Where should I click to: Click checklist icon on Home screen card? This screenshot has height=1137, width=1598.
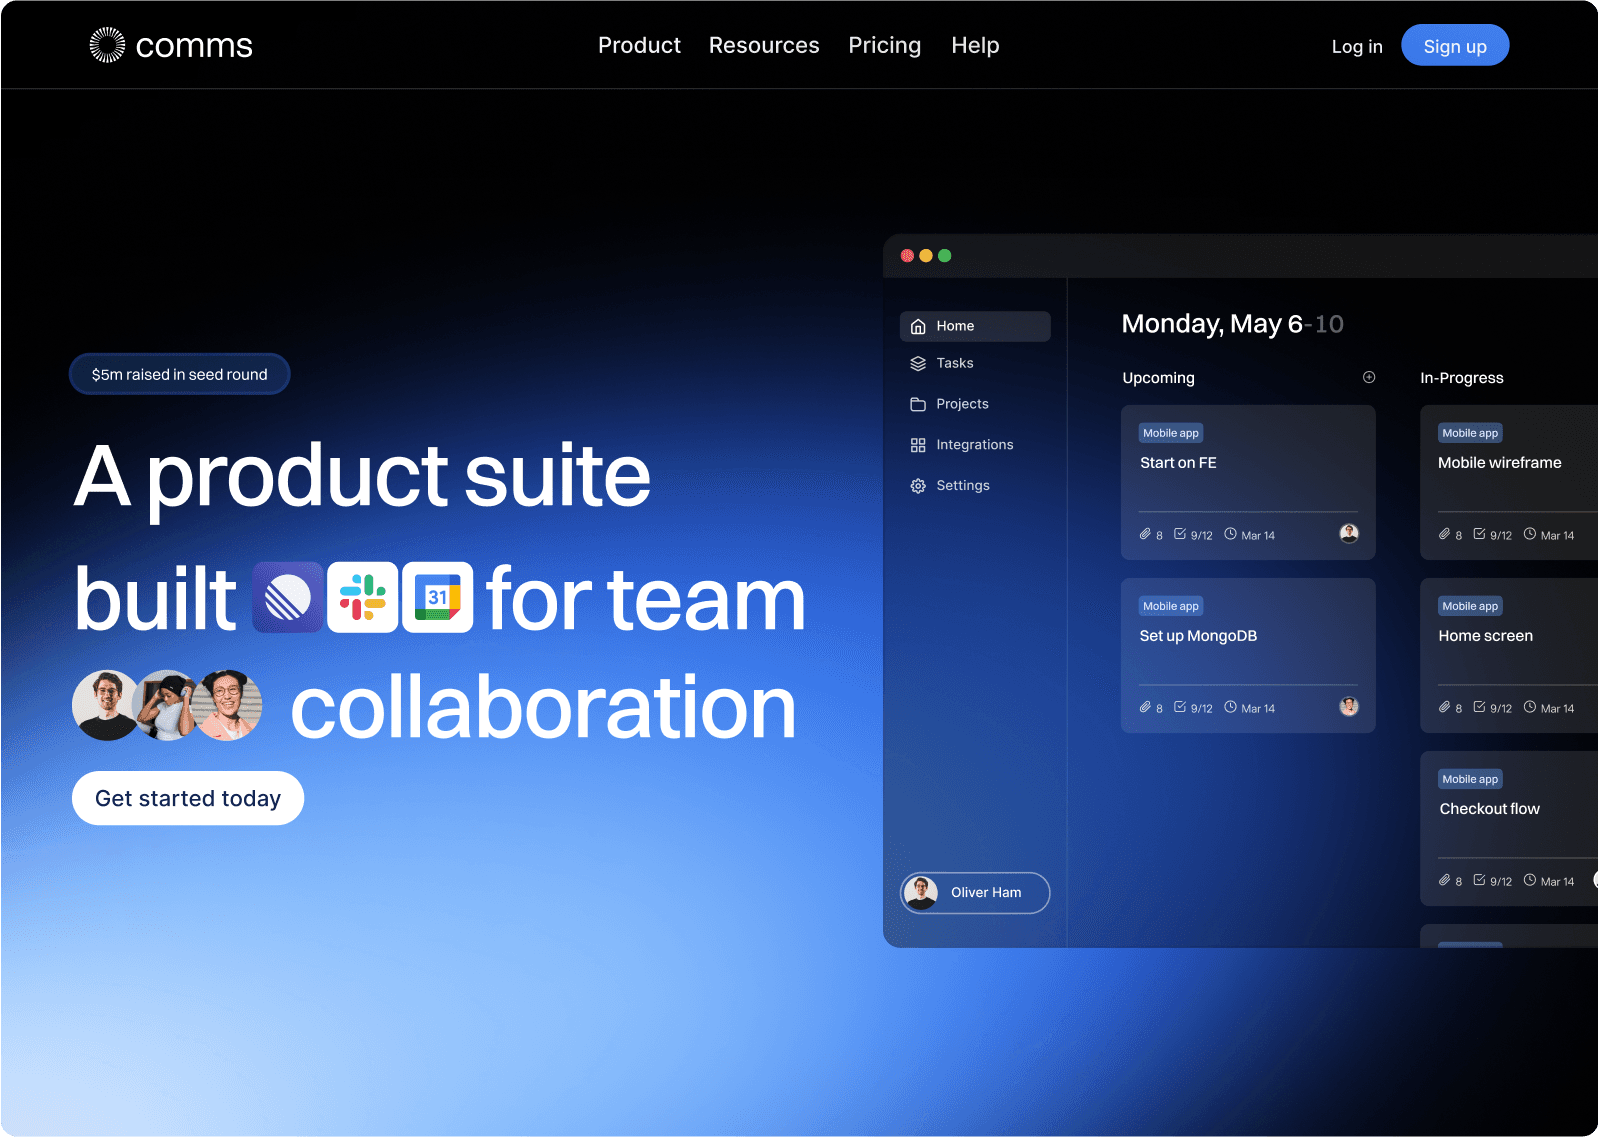(1479, 707)
